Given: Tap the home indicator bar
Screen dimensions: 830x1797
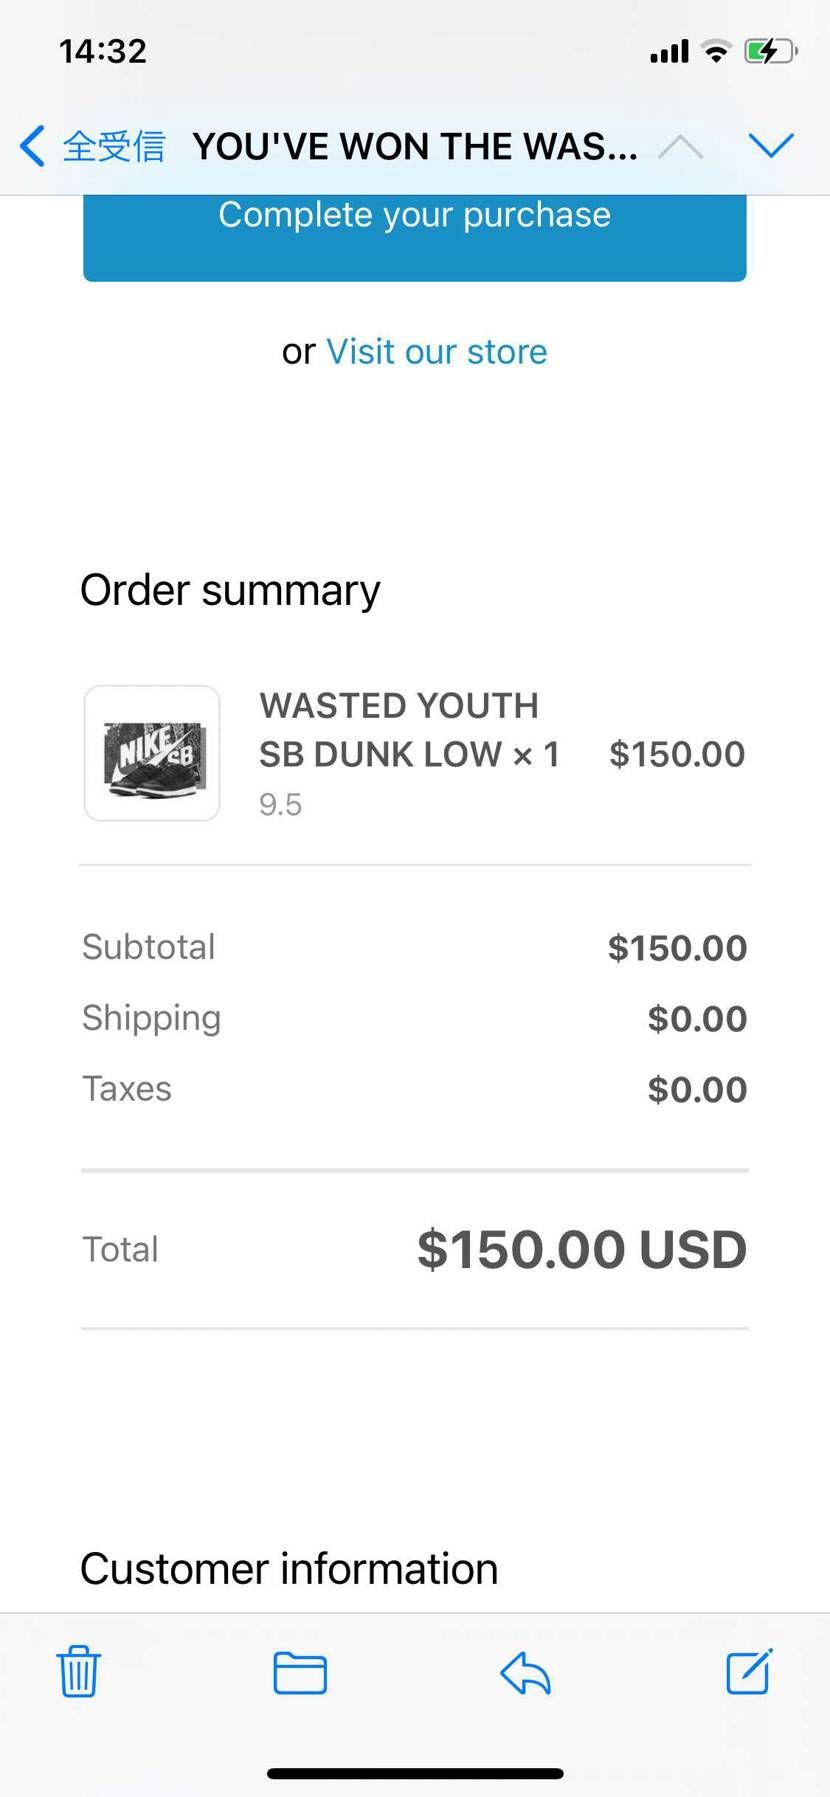Looking at the screenshot, I should pos(415,1773).
